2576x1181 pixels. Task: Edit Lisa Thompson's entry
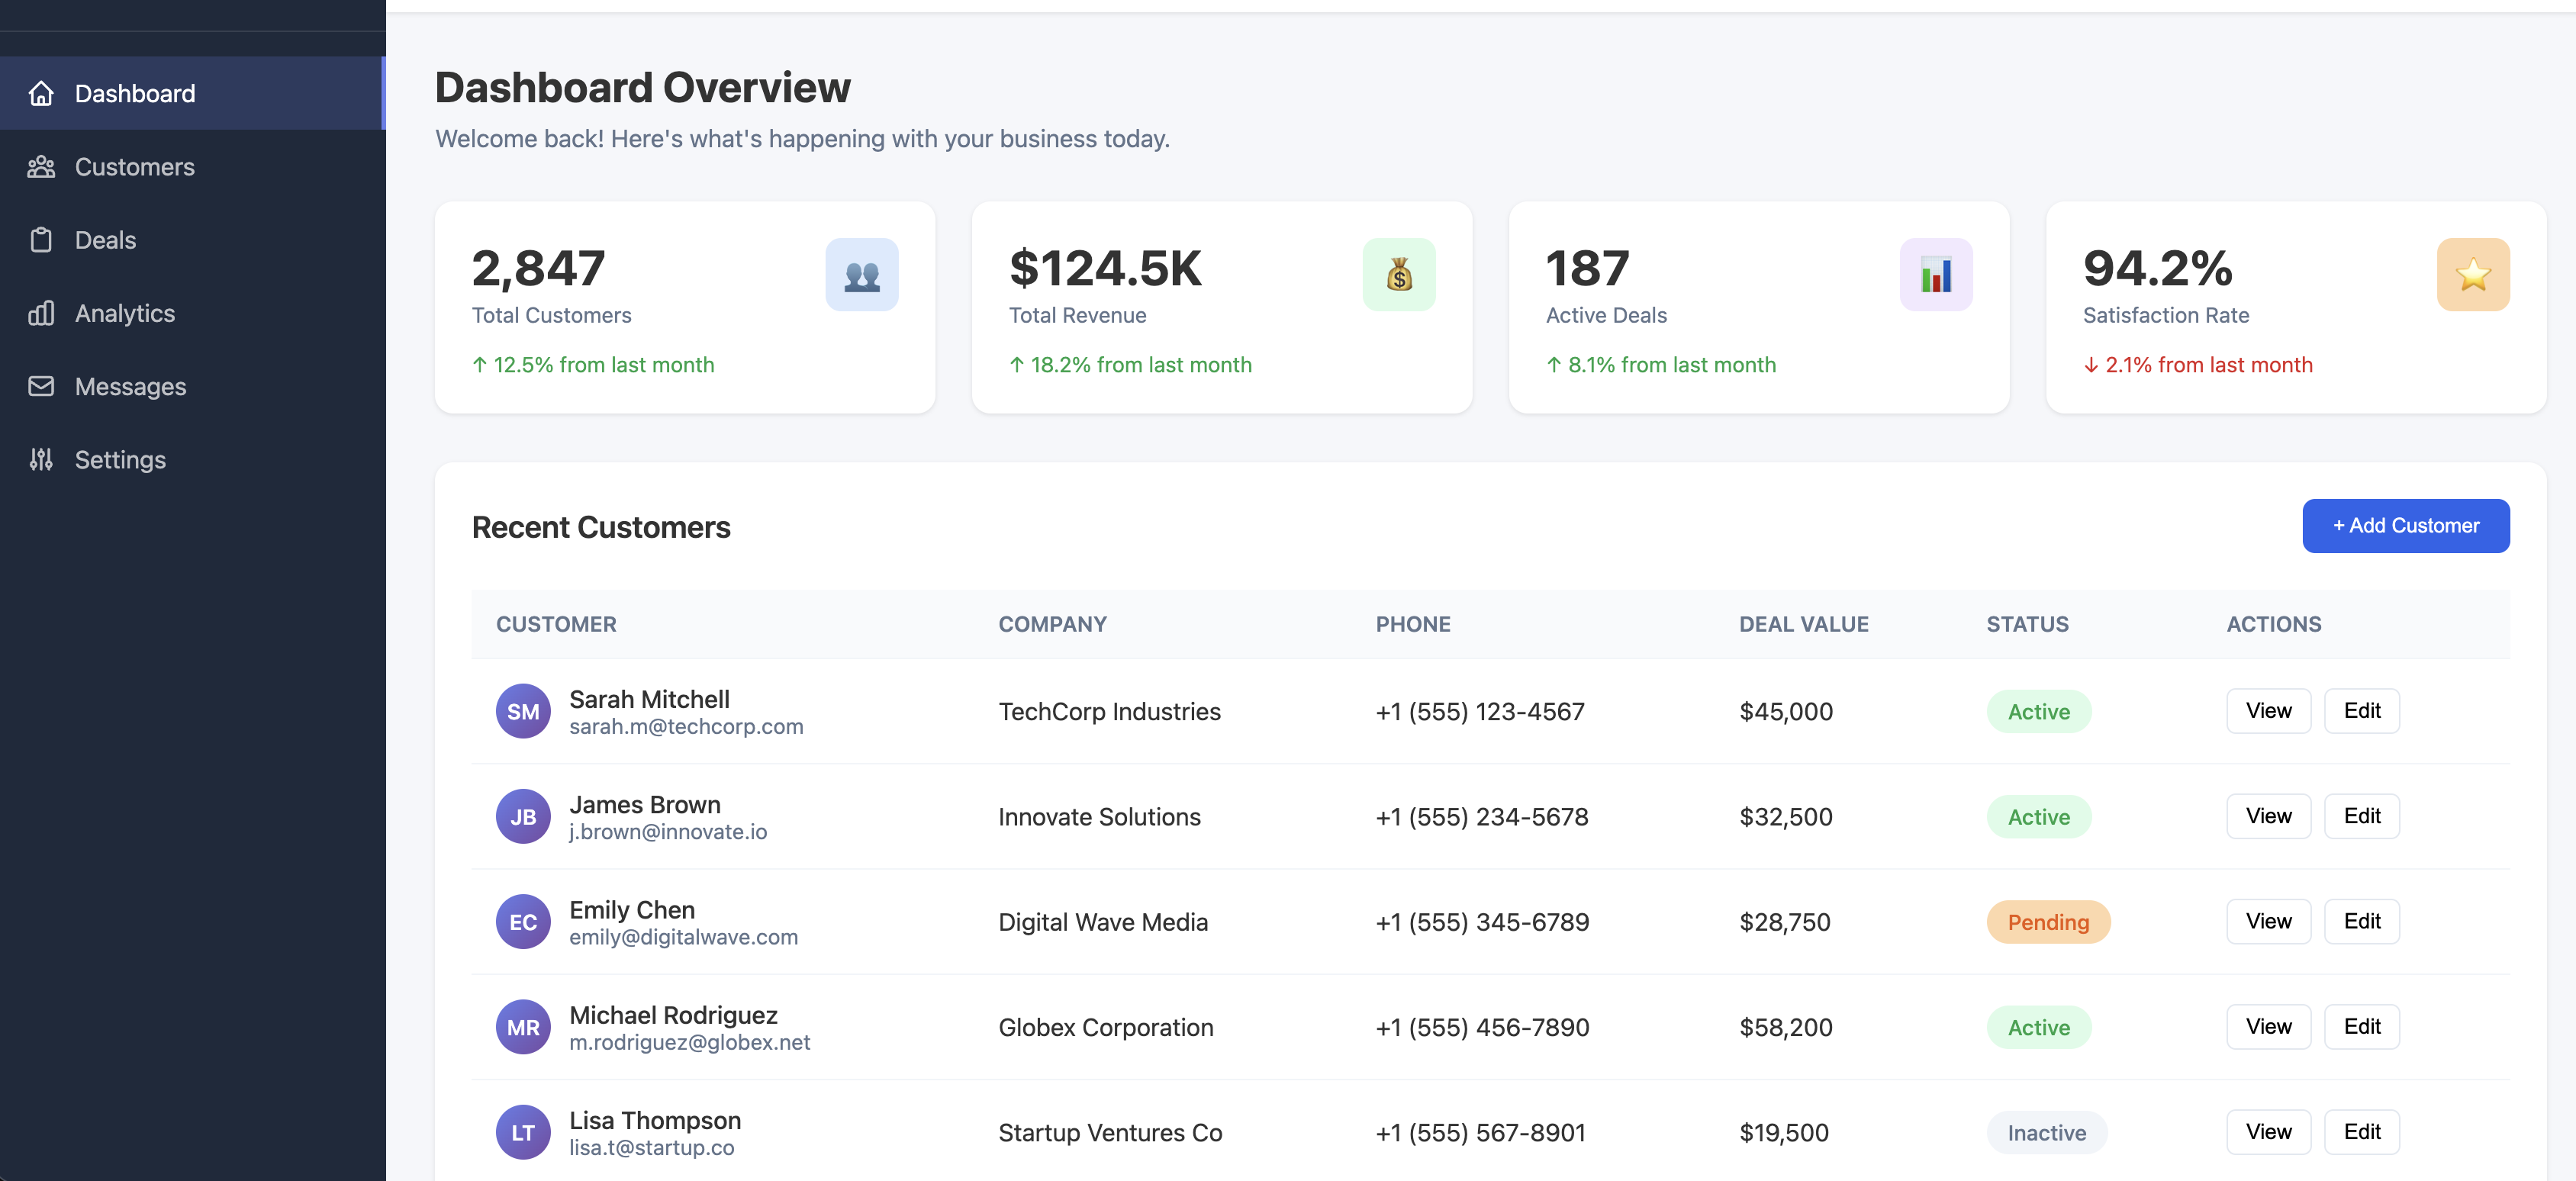pos(2361,1131)
